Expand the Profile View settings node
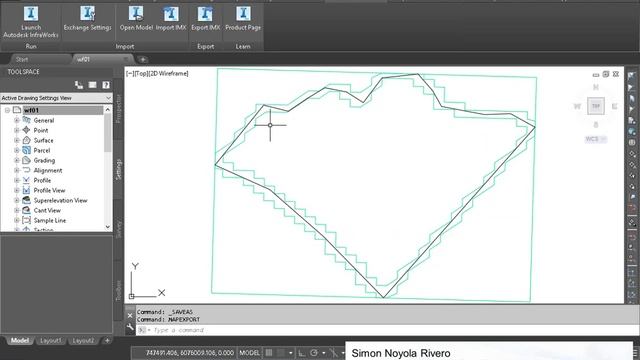640x360 pixels. [17, 190]
